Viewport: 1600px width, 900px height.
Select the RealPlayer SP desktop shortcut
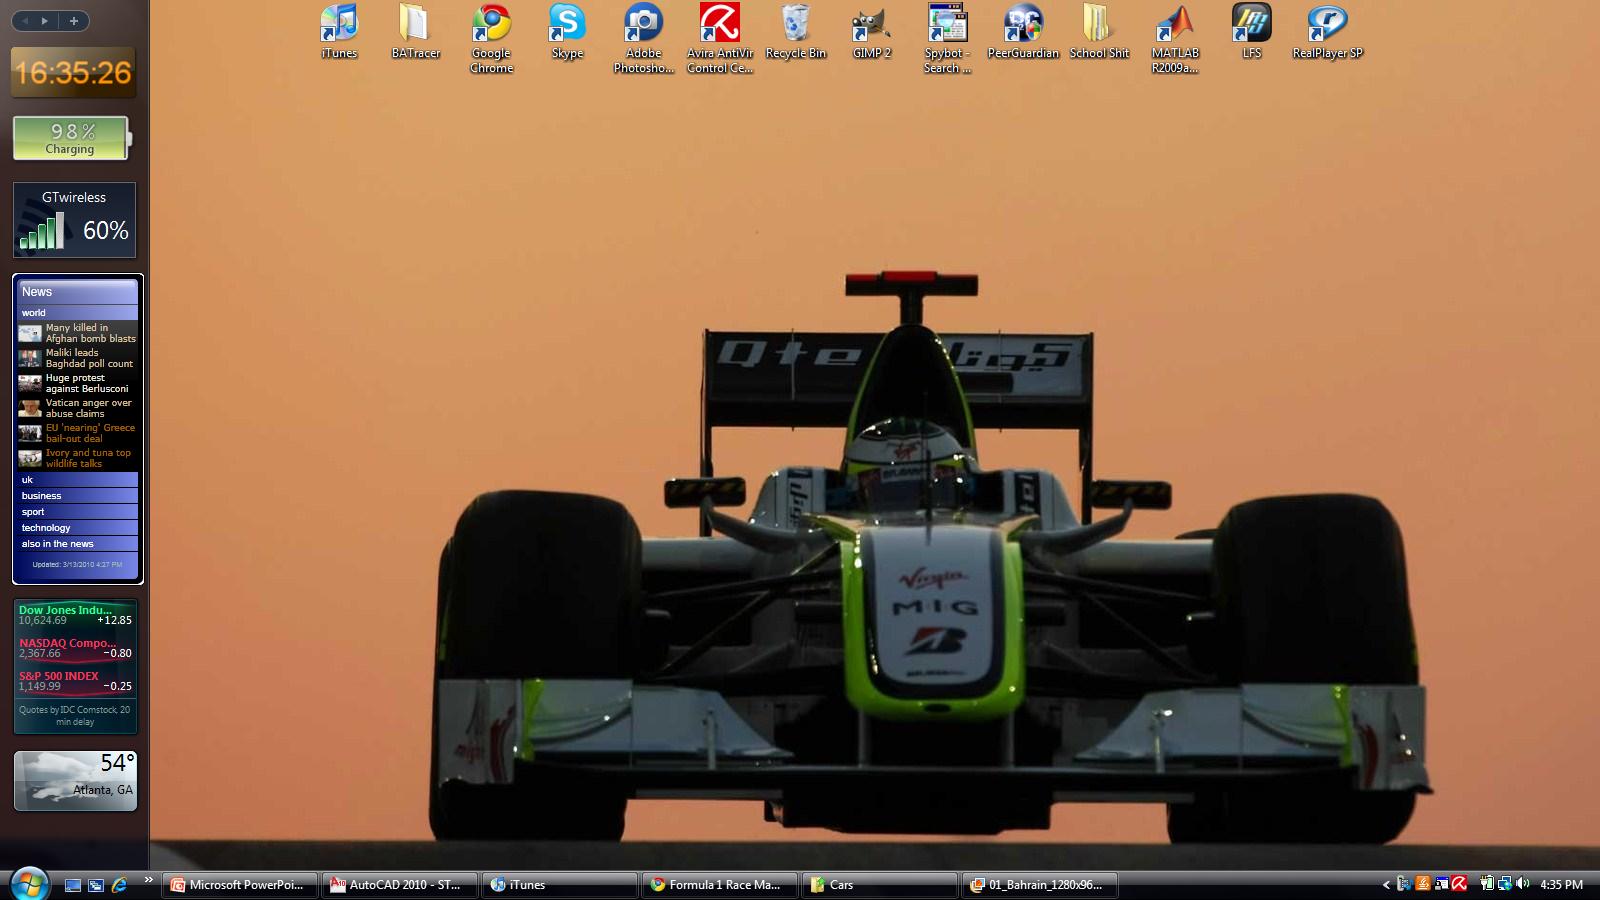[x=1327, y=31]
